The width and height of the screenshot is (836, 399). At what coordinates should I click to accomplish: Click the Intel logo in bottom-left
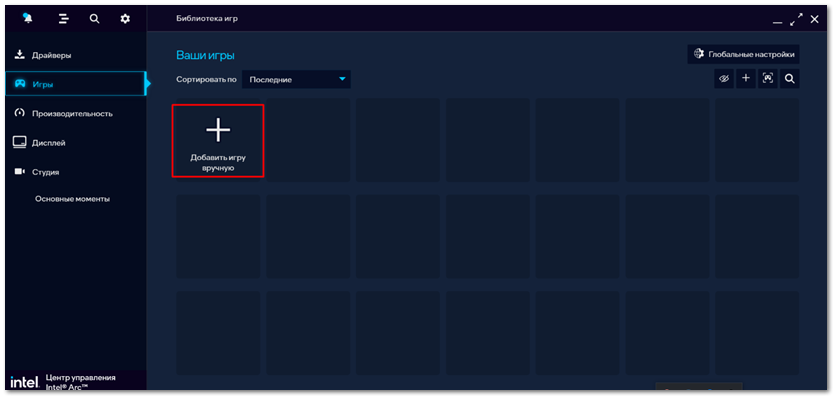coord(25,382)
